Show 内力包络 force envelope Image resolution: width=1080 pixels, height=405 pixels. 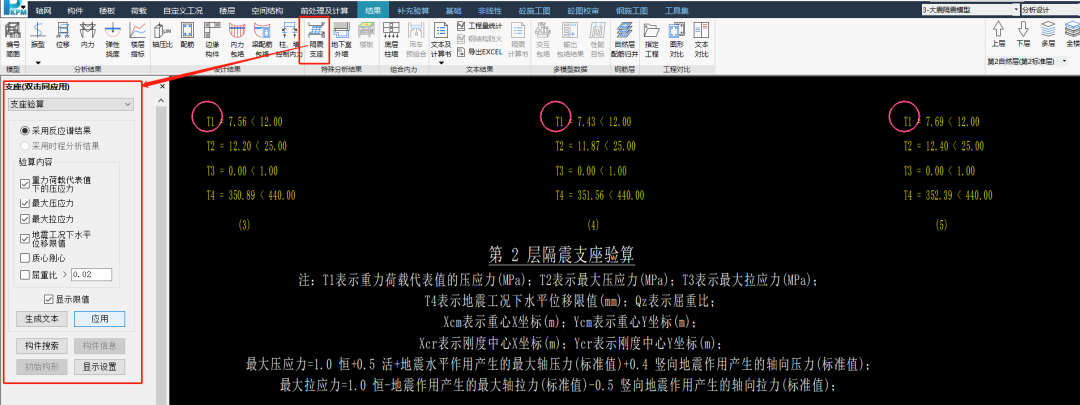click(237, 38)
